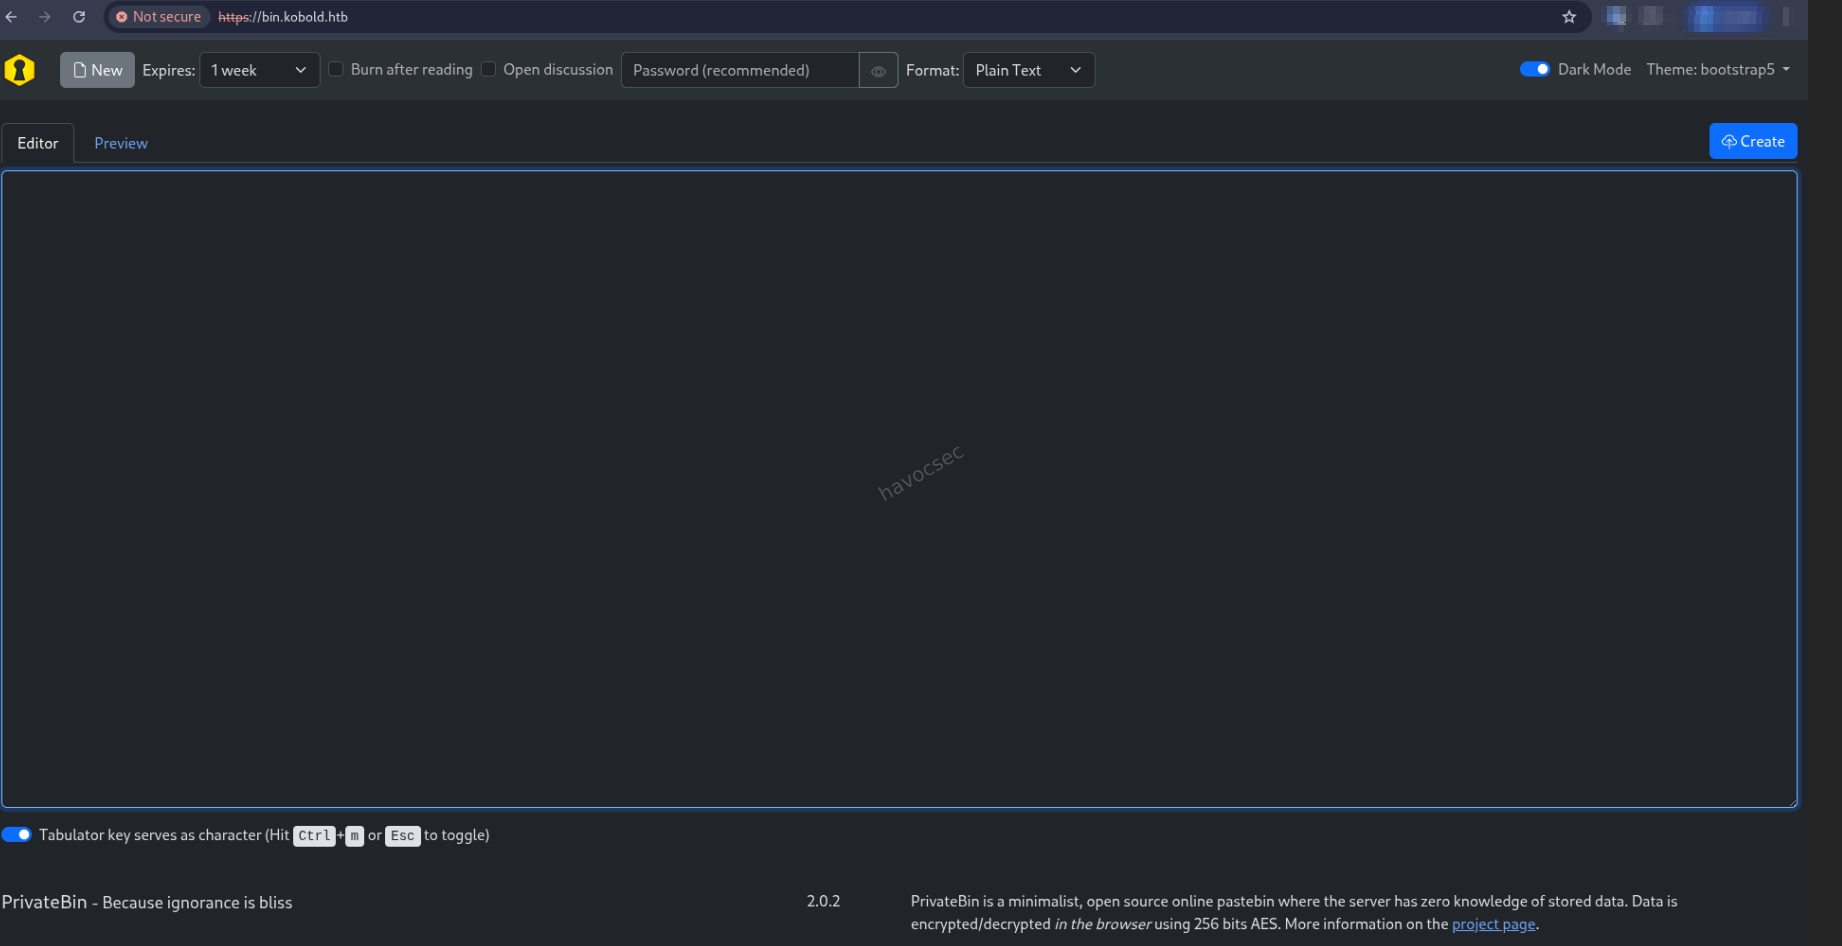Go forward with browser forward arrow

[x=45, y=17]
